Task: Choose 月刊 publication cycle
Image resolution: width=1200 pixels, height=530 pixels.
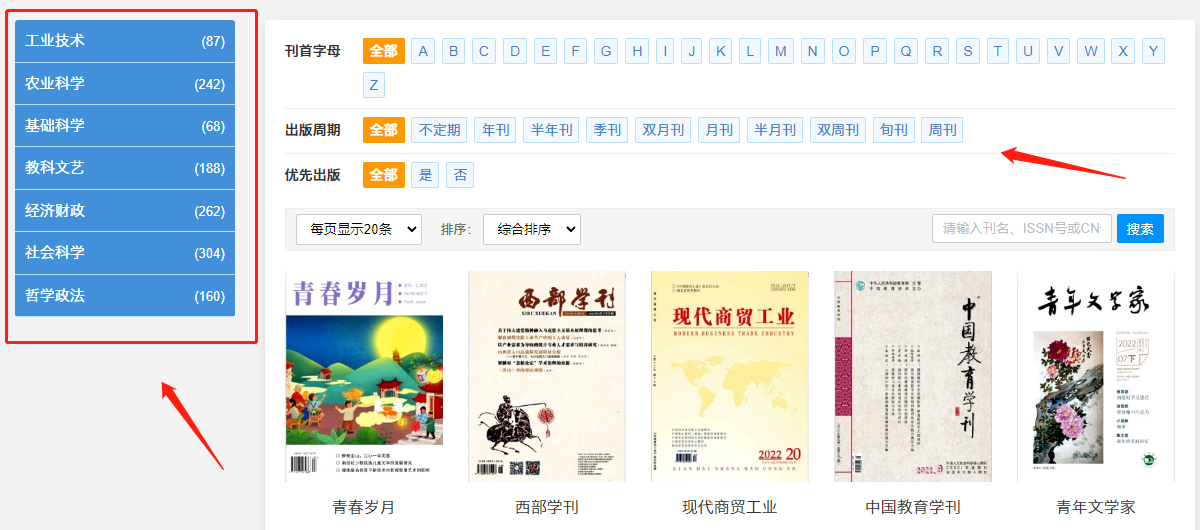Action: pos(720,130)
